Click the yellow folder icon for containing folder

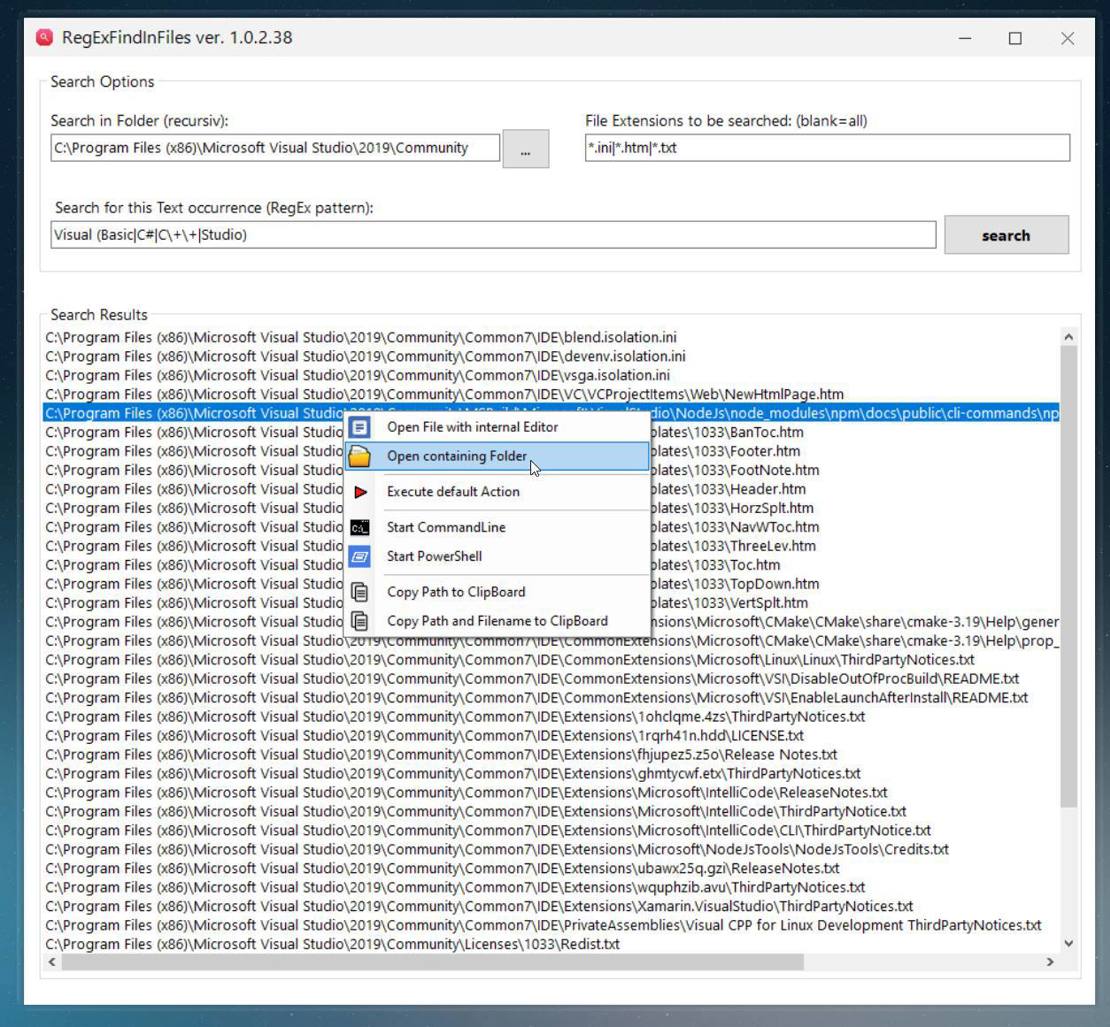361,455
